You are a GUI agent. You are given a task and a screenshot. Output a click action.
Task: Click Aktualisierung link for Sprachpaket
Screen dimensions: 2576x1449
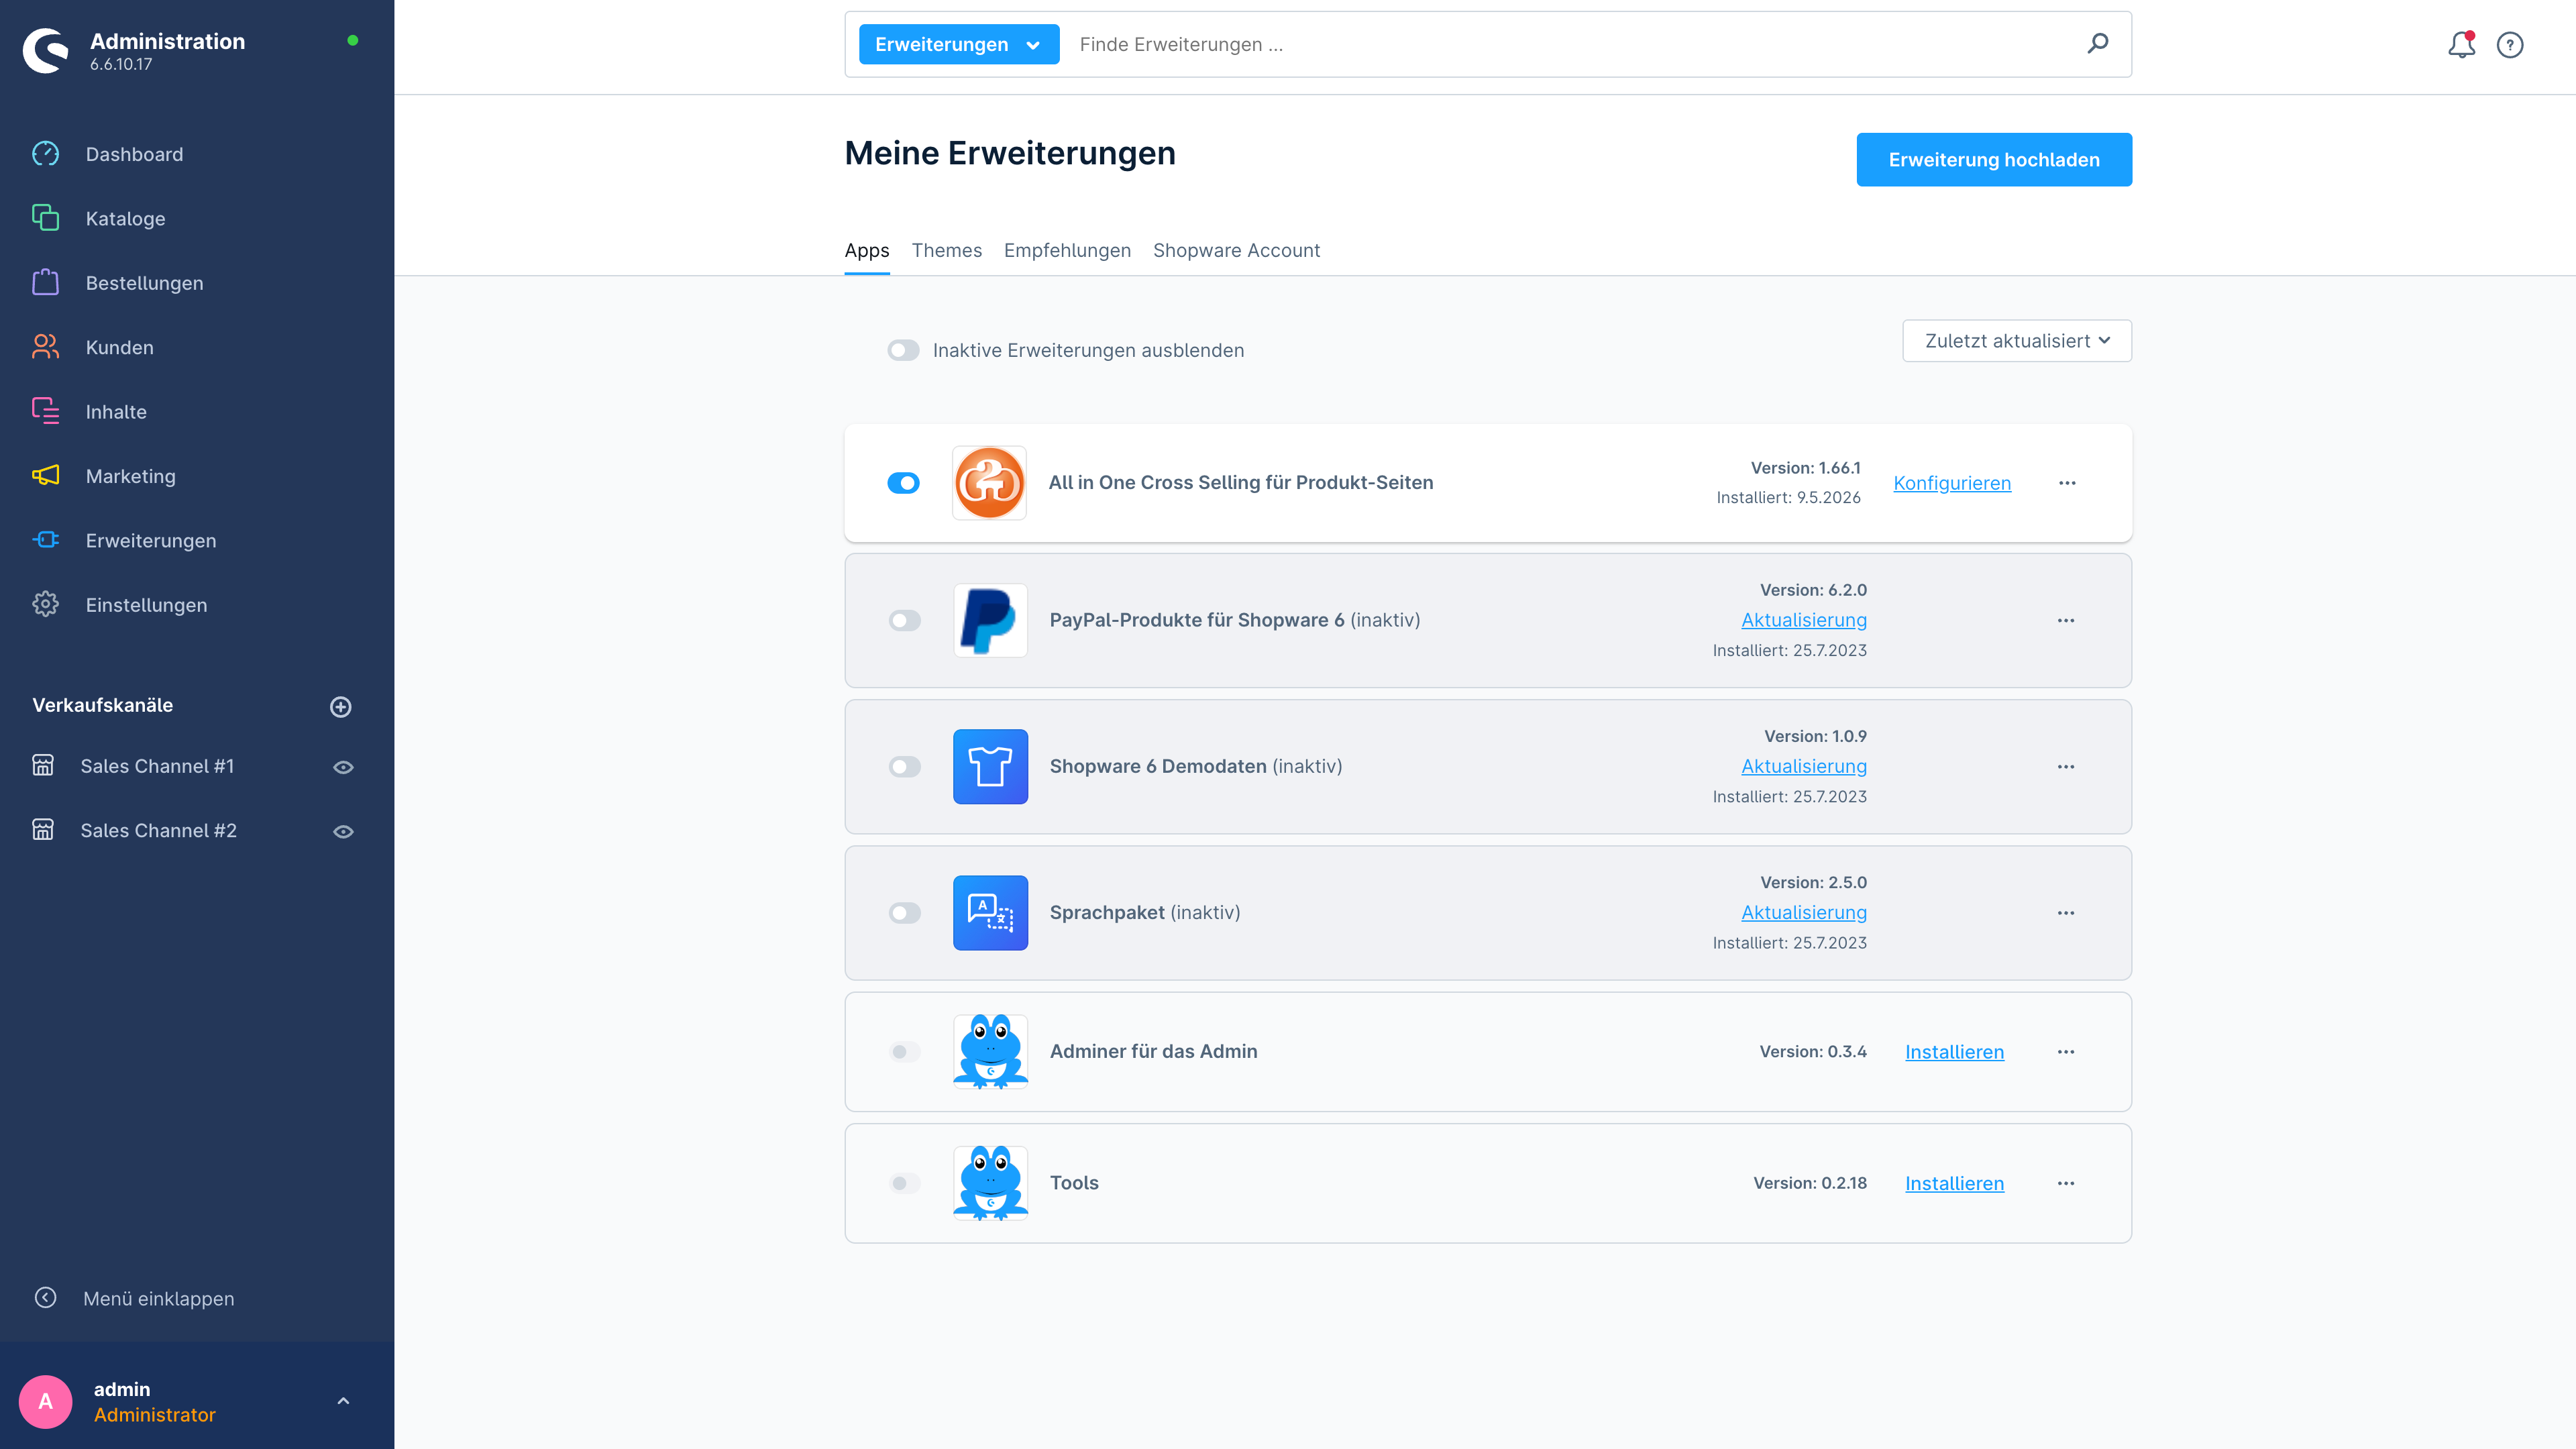[x=1803, y=913]
